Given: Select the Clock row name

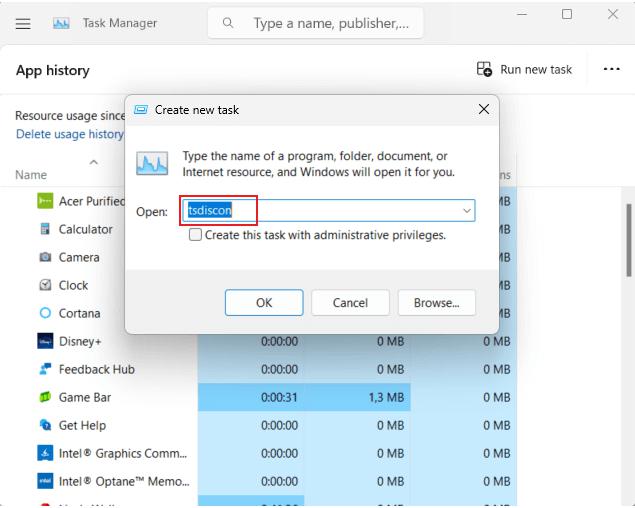Looking at the screenshot, I should click(x=73, y=285).
